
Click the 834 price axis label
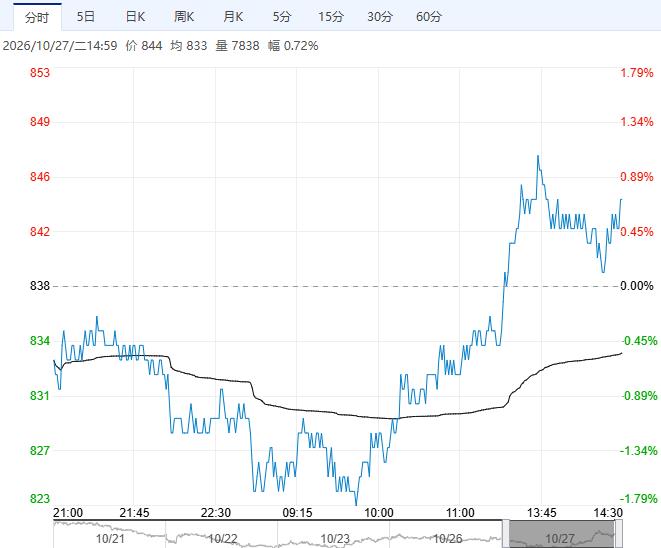40,341
